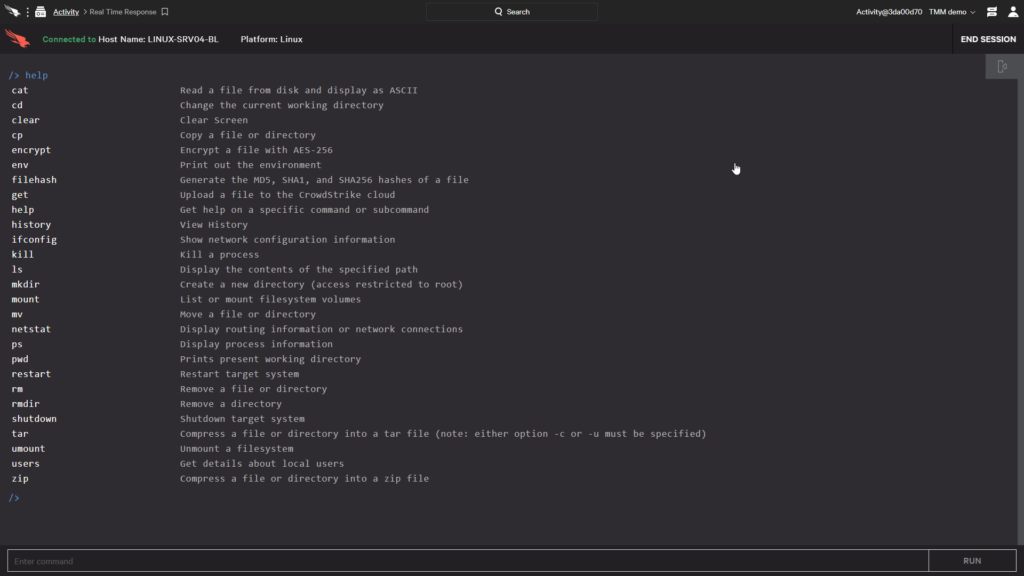Focus the Enter command input field
This screenshot has width=1024, height=576.
point(468,561)
